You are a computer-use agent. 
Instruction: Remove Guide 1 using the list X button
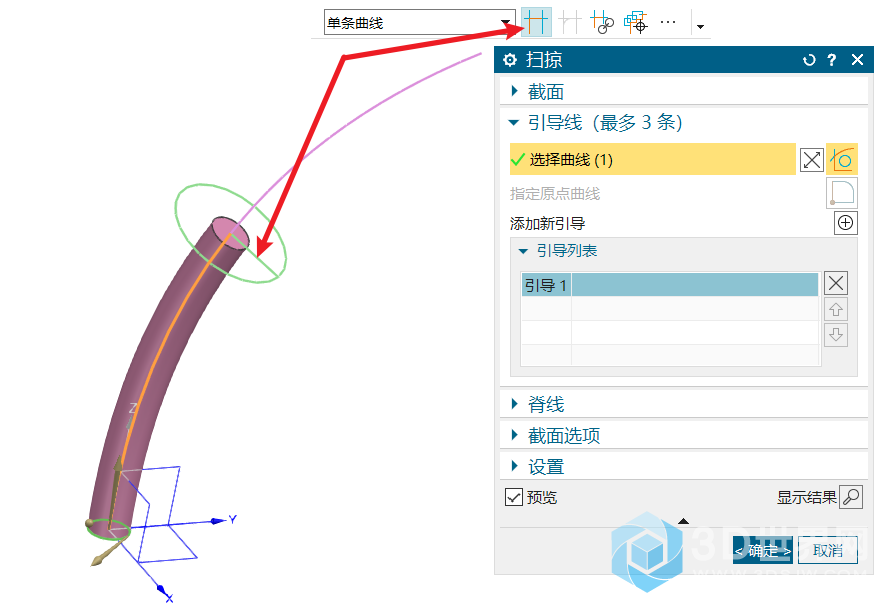pos(836,283)
